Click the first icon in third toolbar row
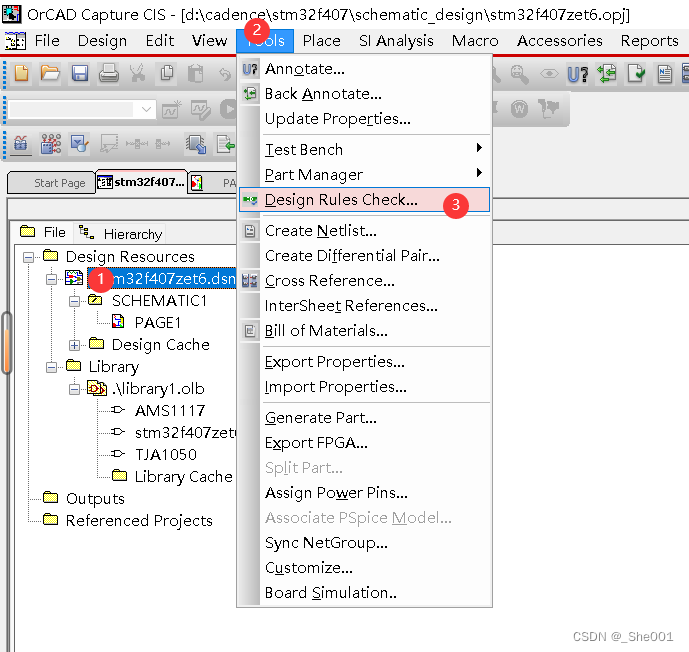 point(21,144)
